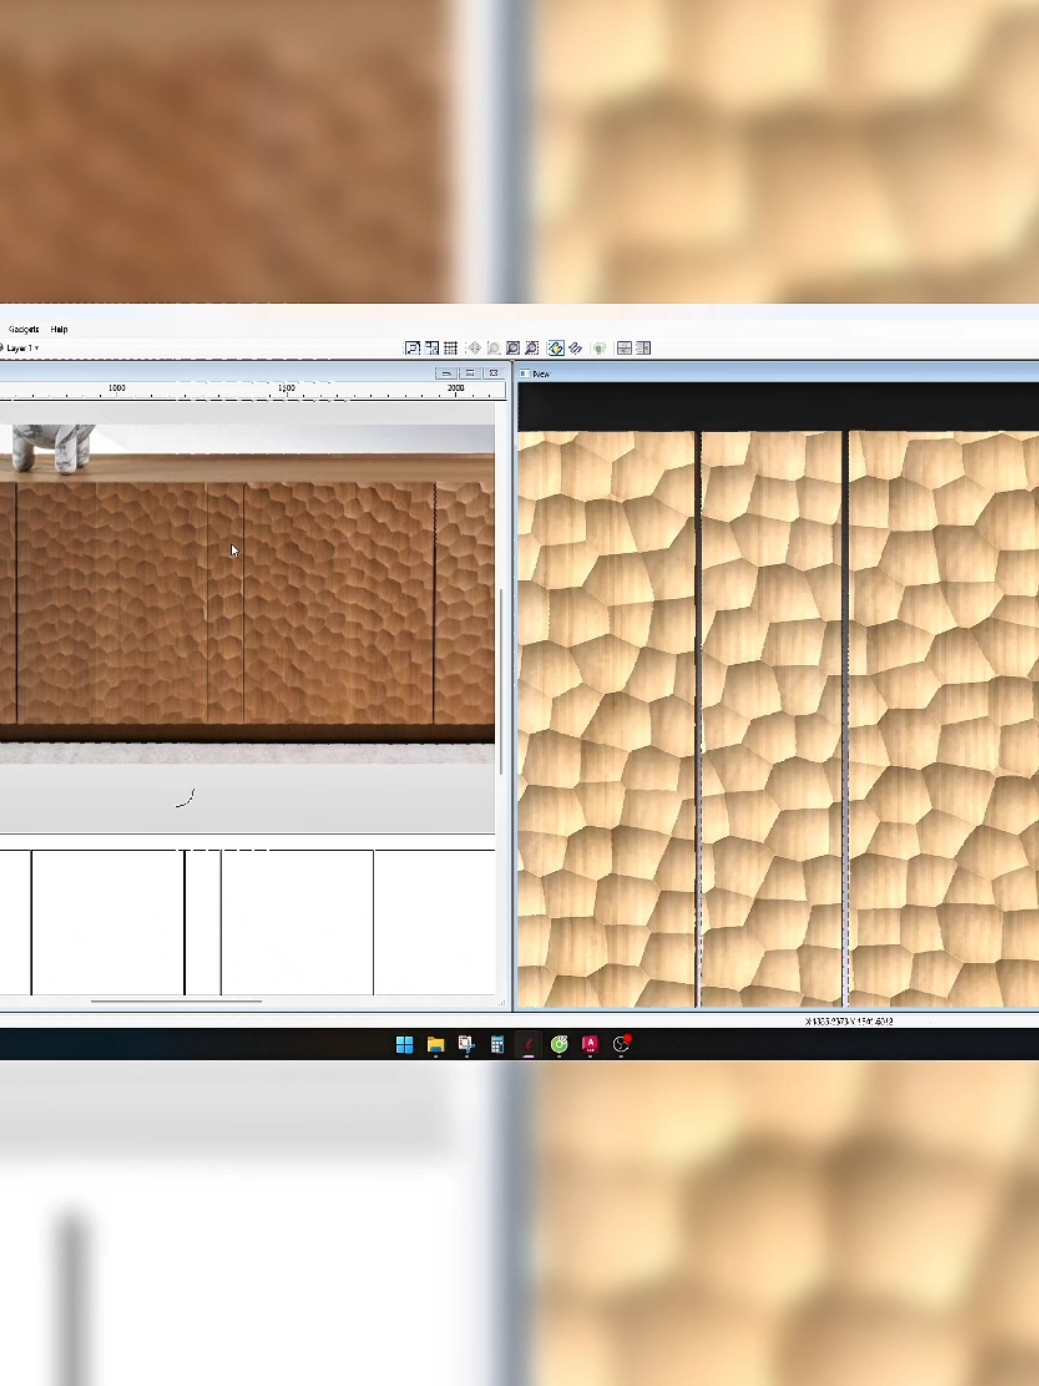
Task: Expand the Gadgets menu
Action: tap(24, 329)
